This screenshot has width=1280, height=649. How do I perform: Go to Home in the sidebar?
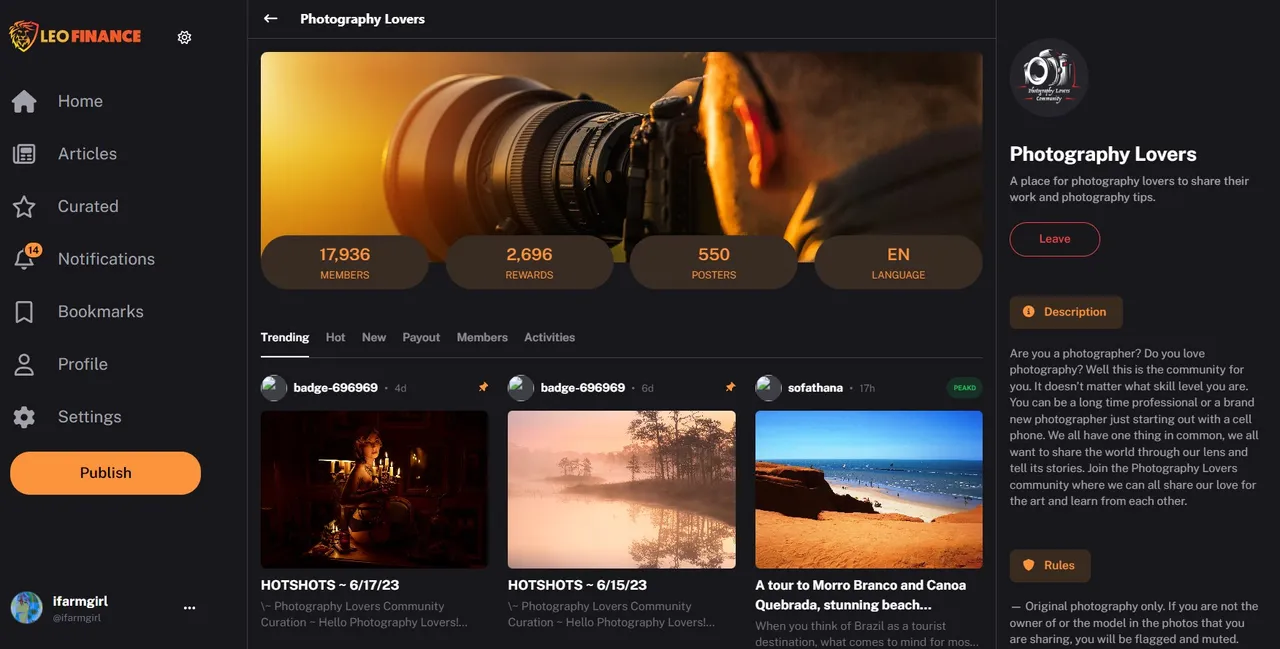[80, 101]
